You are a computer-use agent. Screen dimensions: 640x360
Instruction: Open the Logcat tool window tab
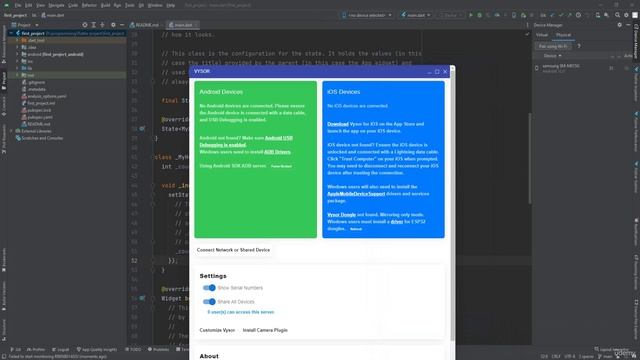(61, 349)
